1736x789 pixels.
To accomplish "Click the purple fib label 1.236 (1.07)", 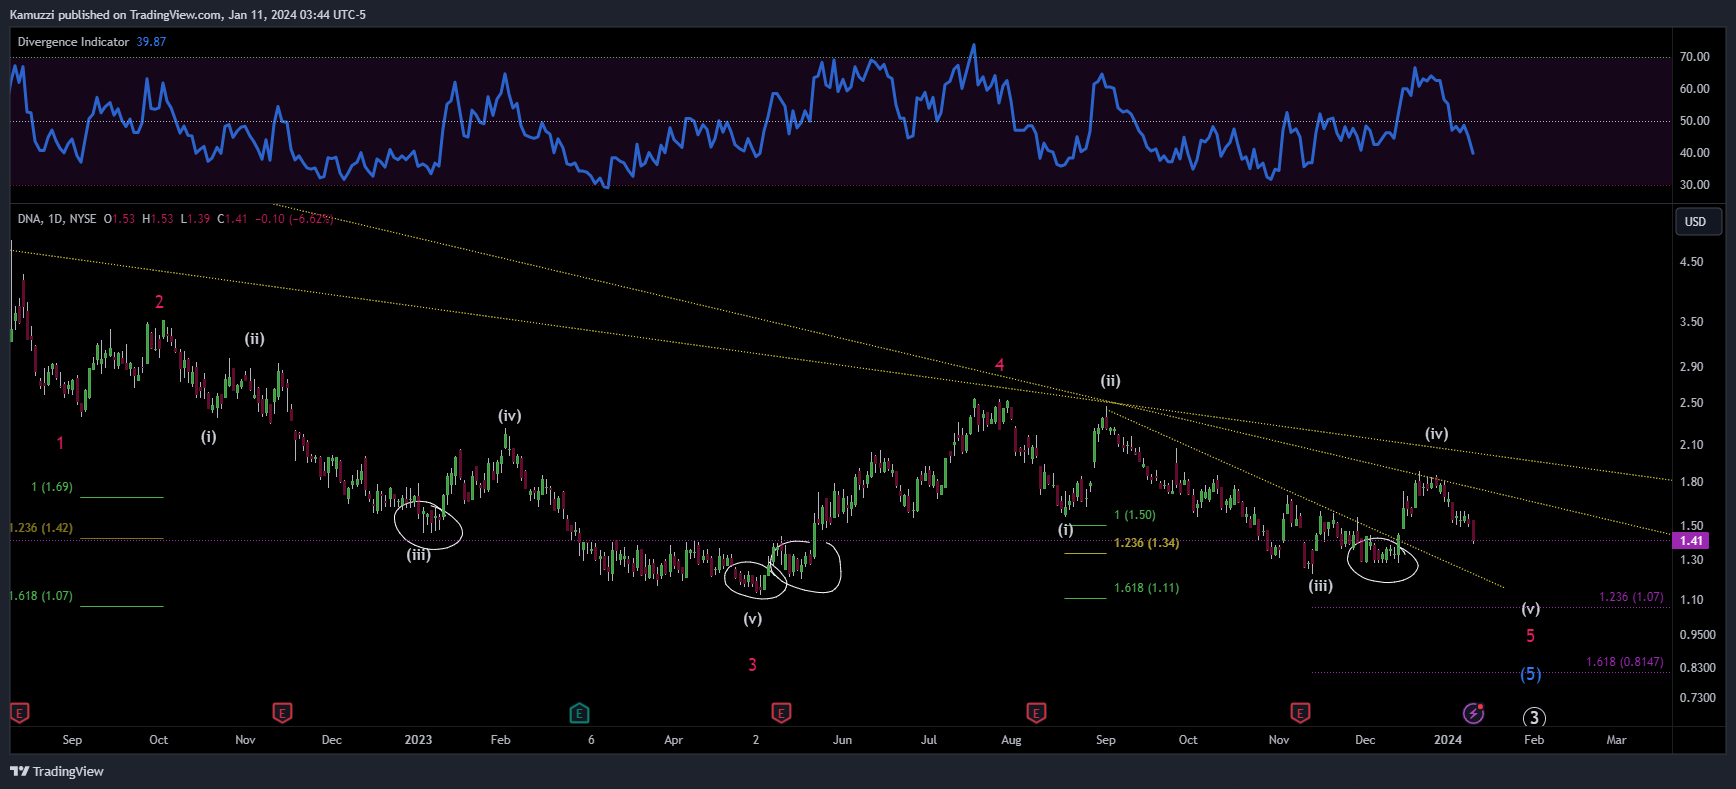I will (1631, 597).
